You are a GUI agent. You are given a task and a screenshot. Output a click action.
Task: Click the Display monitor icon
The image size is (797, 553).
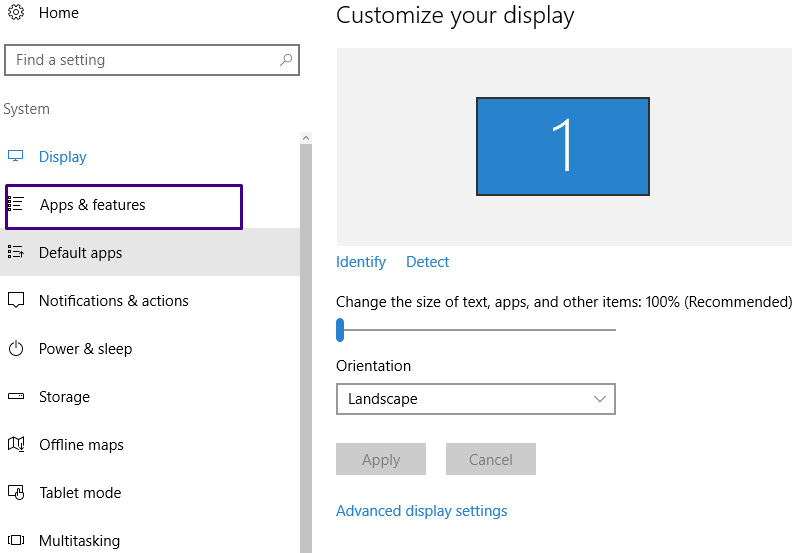pos(16,157)
